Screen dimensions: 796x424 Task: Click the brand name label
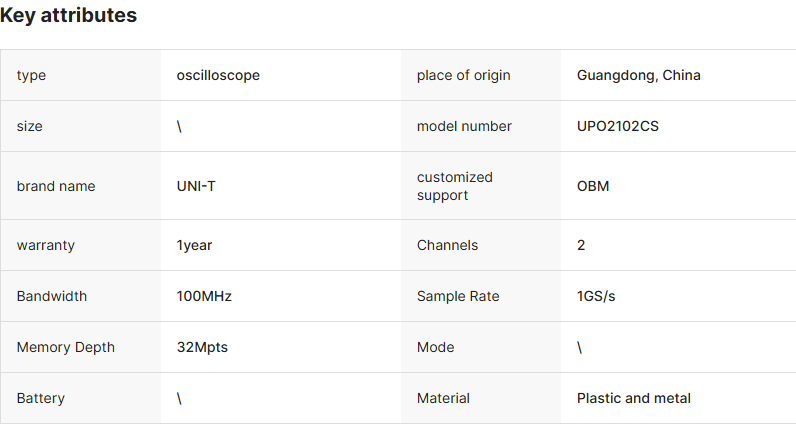tap(56, 186)
